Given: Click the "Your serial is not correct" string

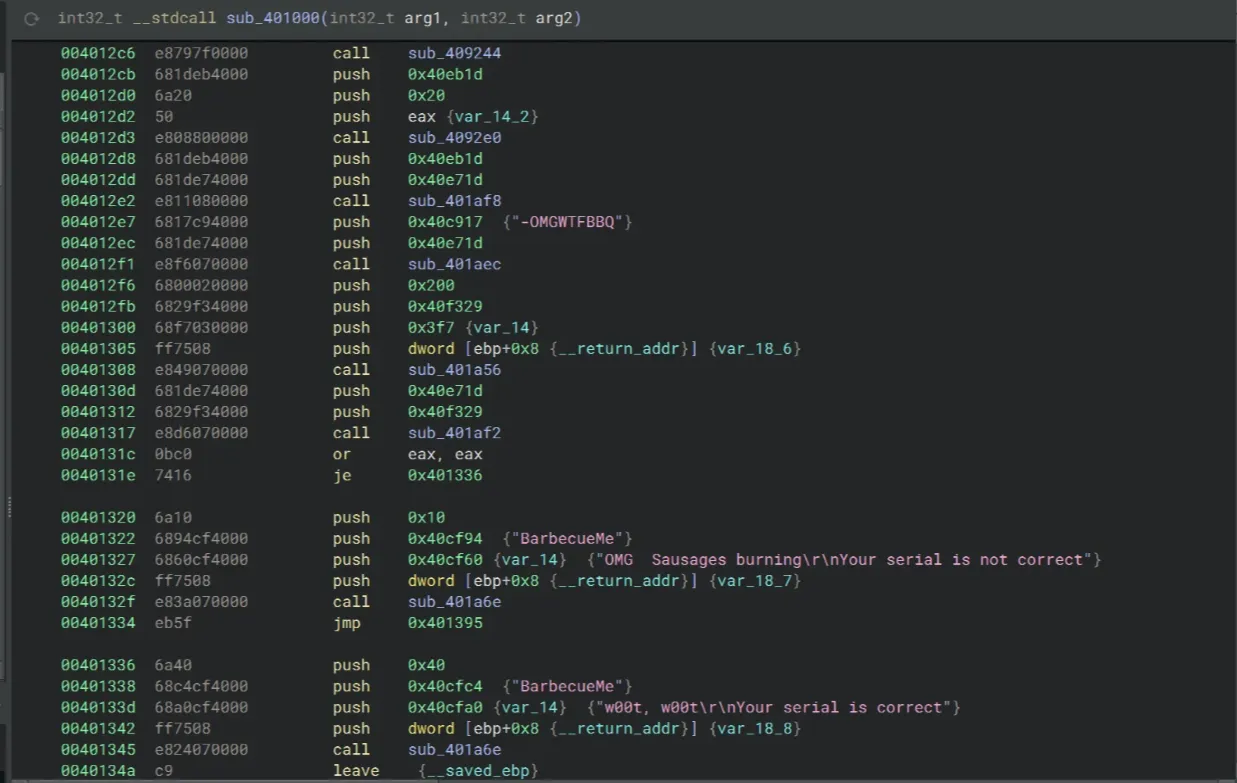Looking at the screenshot, I should pos(843,560).
